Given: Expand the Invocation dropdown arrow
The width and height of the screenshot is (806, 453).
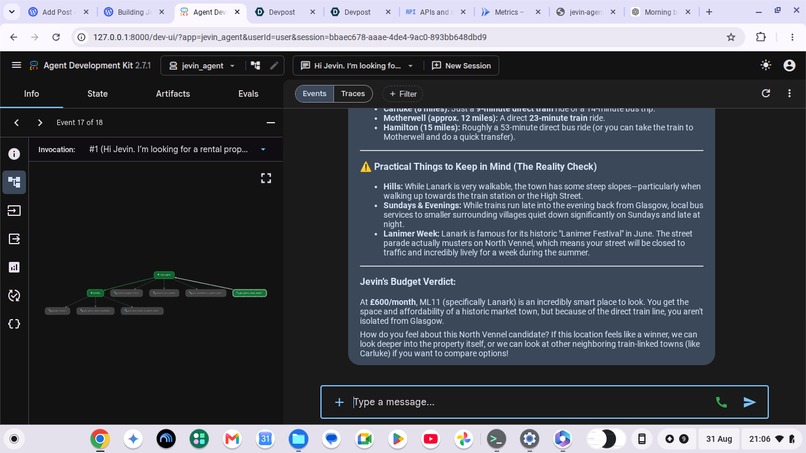Looking at the screenshot, I should [x=263, y=149].
